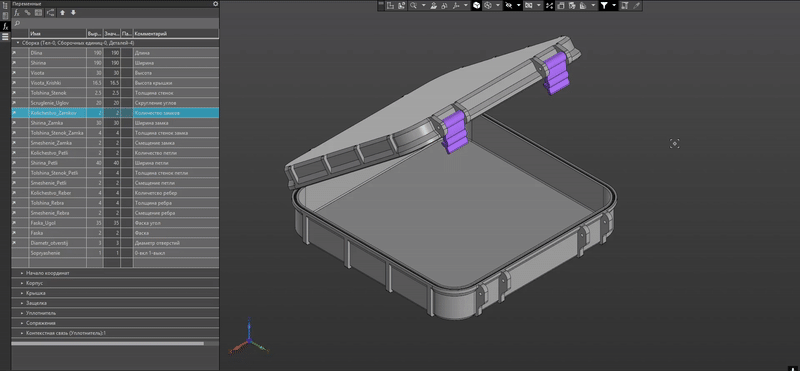The width and height of the screenshot is (800, 371).
Task: Click the horizontal scrollbar under the variables tree
Action: pos(107,343)
